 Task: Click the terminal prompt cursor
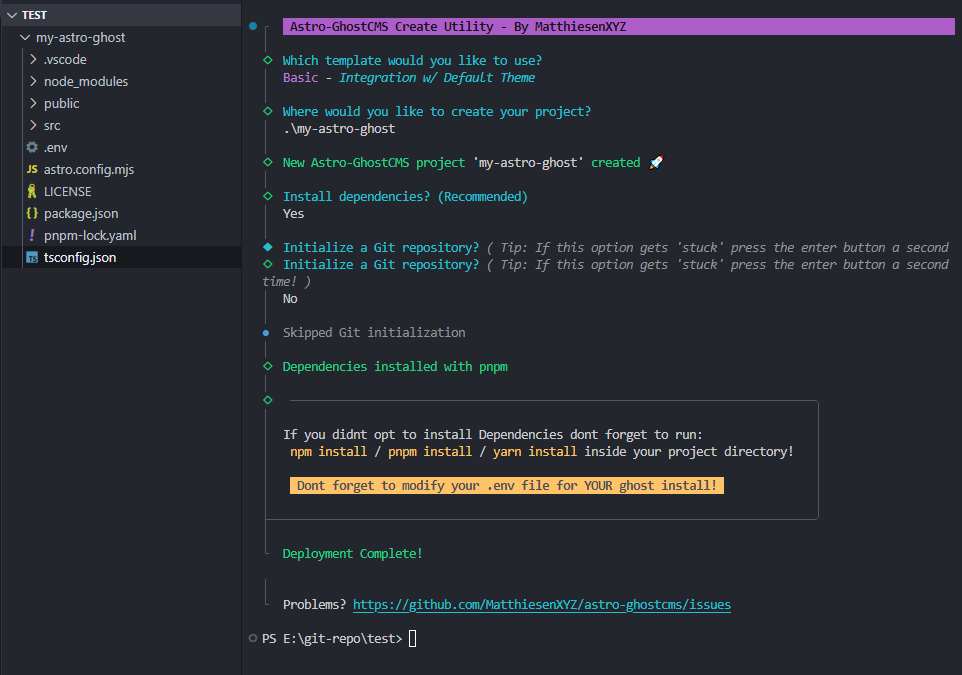(412, 639)
